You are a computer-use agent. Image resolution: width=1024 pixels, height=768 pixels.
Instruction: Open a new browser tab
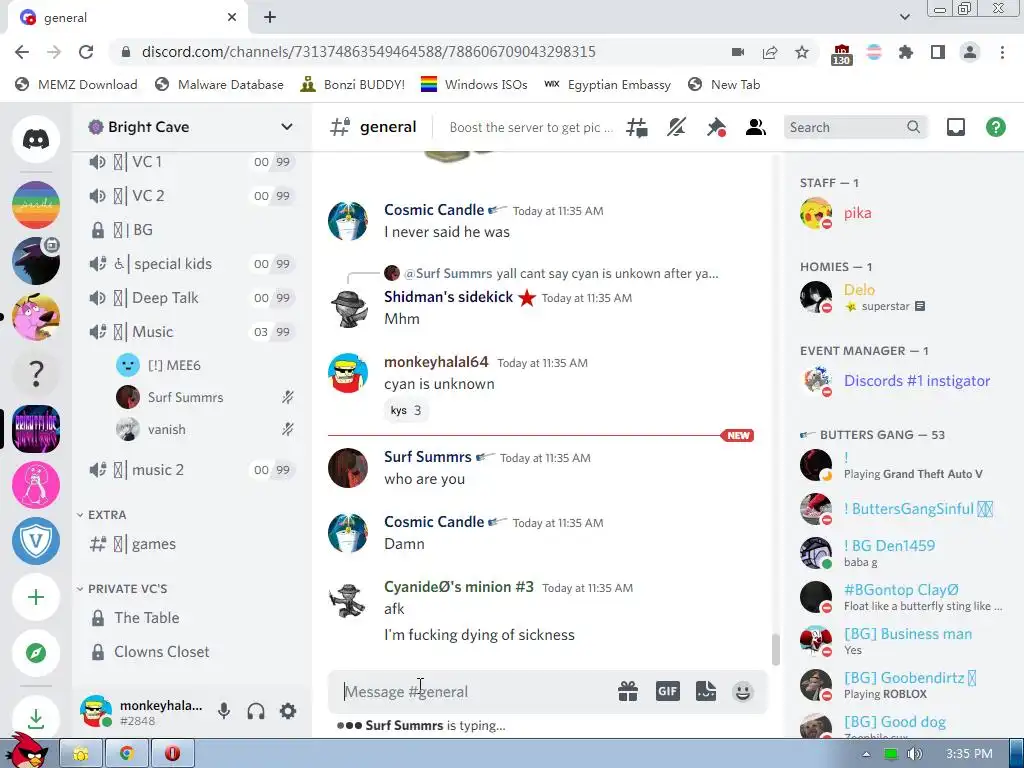270,18
